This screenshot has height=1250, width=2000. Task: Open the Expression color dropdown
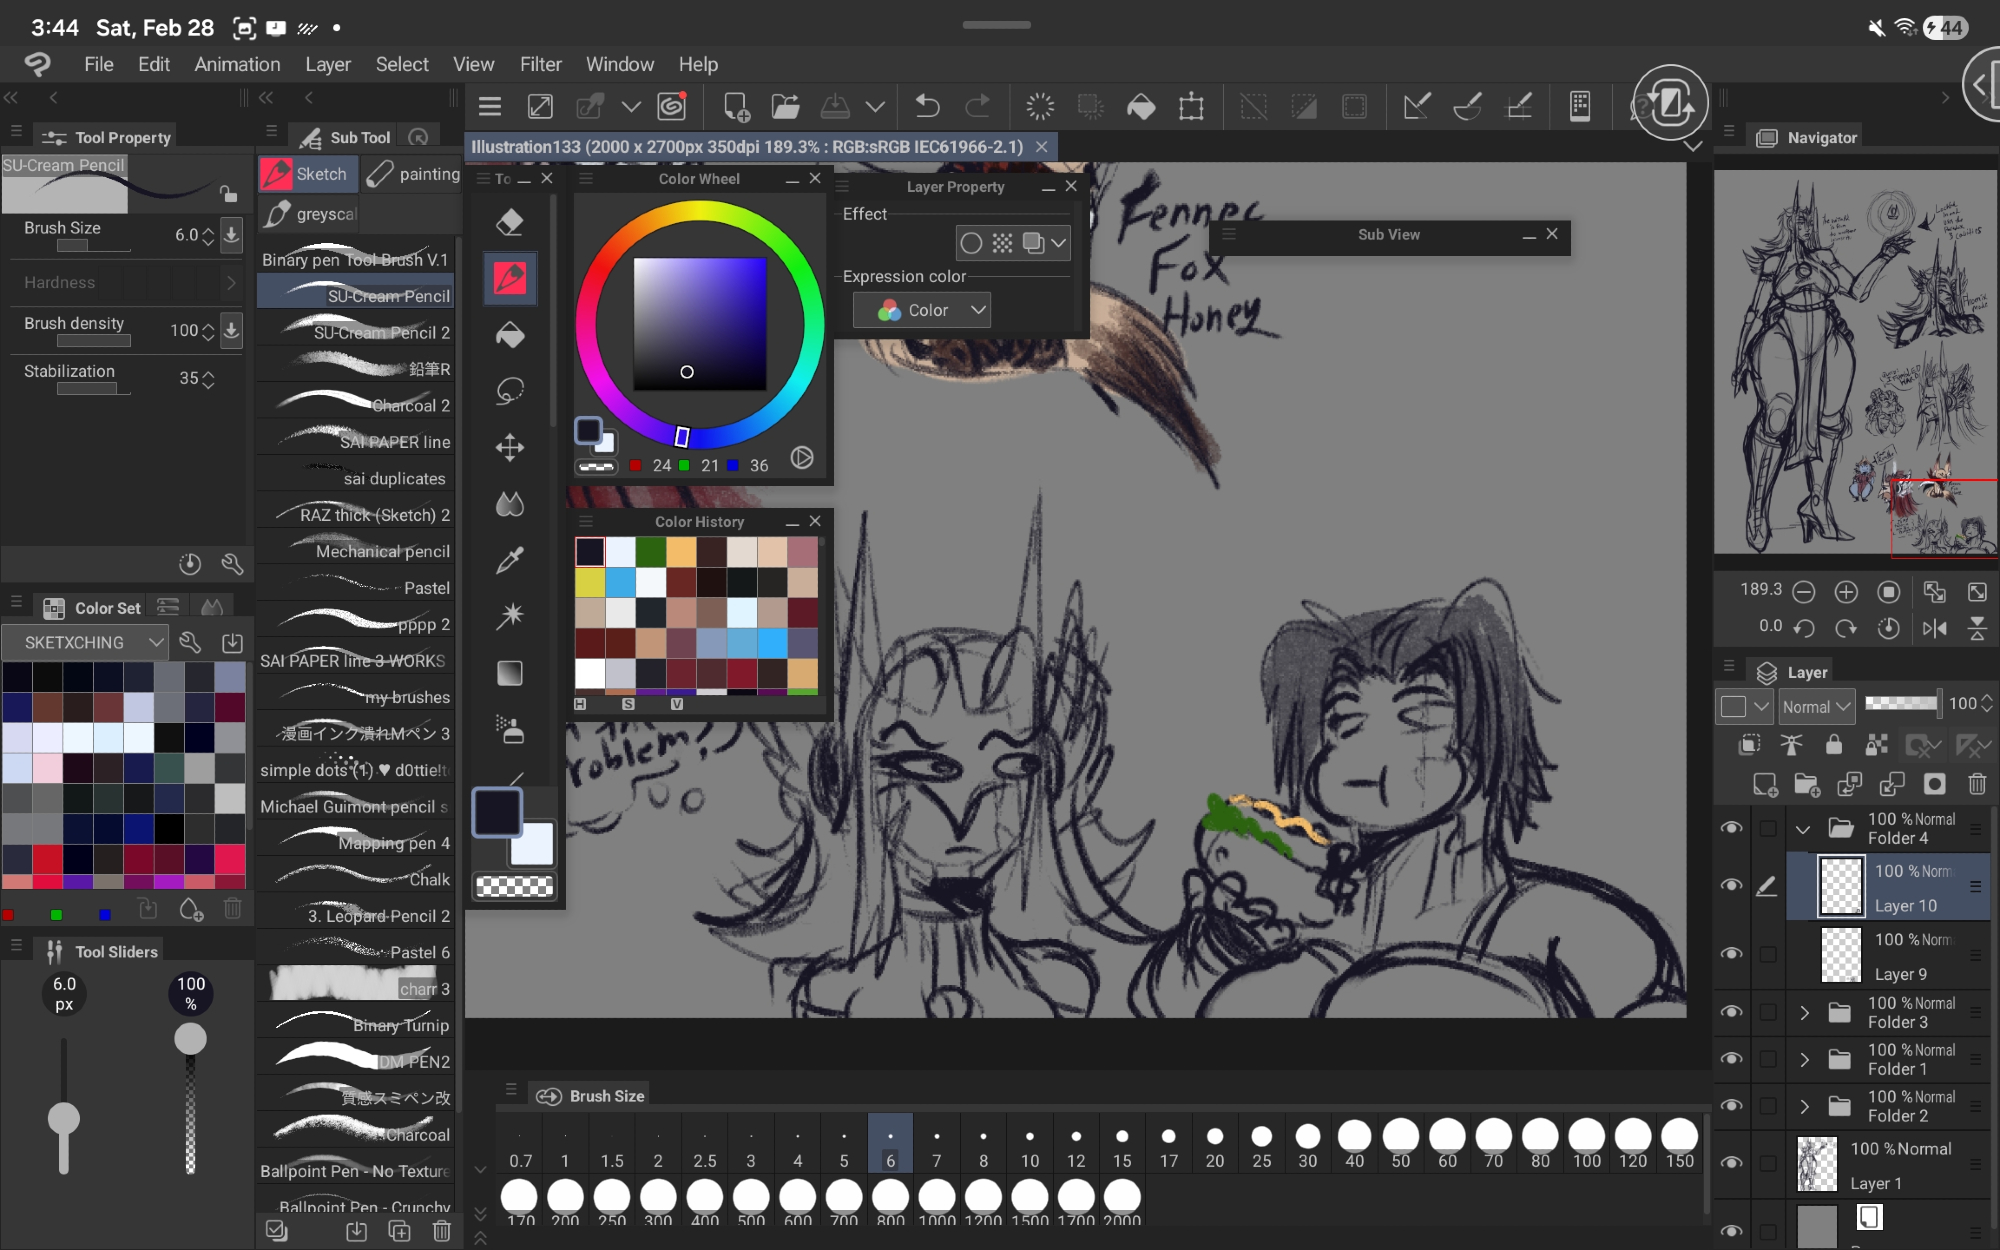coord(921,310)
